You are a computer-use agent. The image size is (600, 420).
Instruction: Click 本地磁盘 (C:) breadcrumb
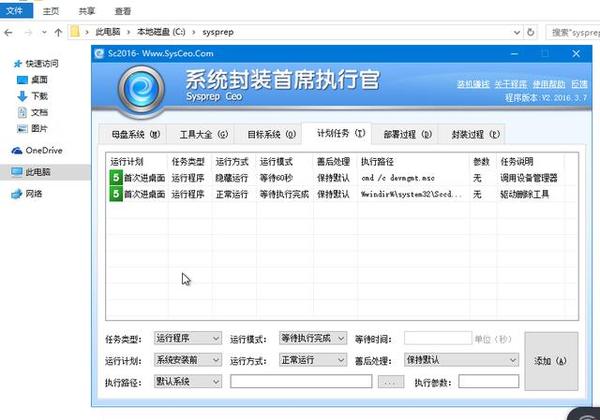pyautogui.click(x=161, y=32)
